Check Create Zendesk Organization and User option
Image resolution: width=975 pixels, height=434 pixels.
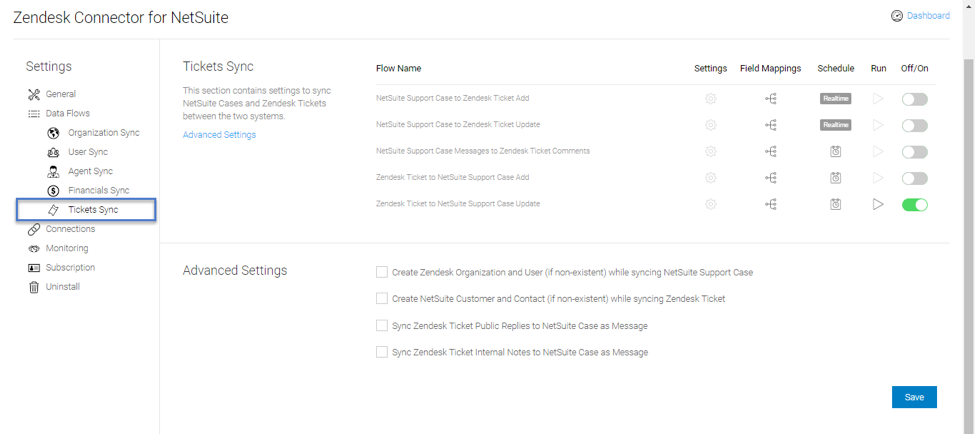pyautogui.click(x=382, y=272)
